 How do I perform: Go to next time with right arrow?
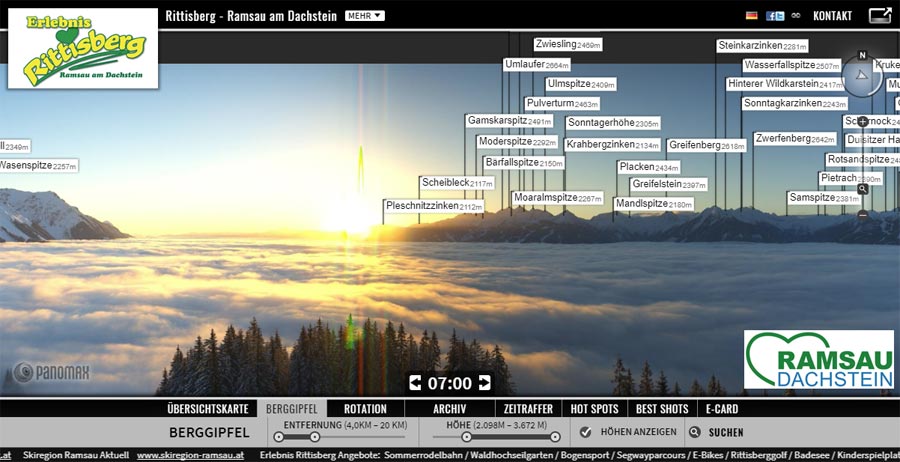[x=485, y=383]
